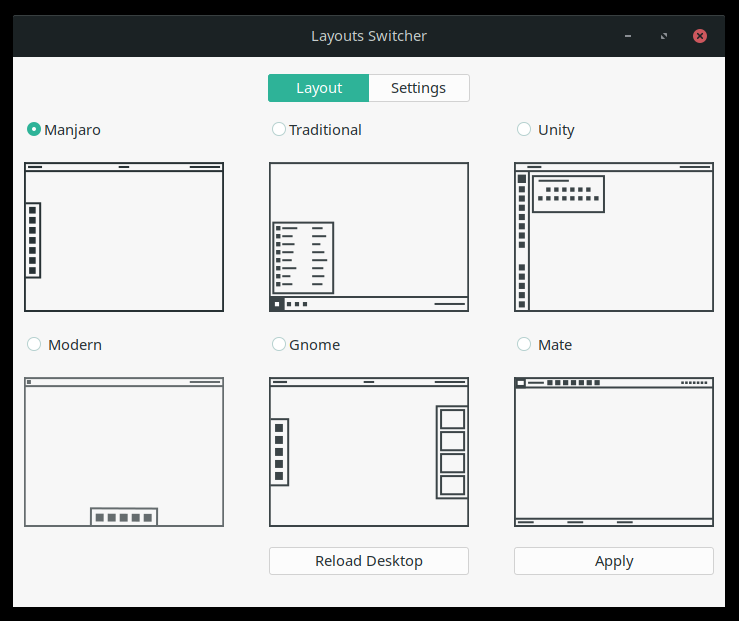
Task: Click the Reload Desktop button
Action: pos(369,561)
